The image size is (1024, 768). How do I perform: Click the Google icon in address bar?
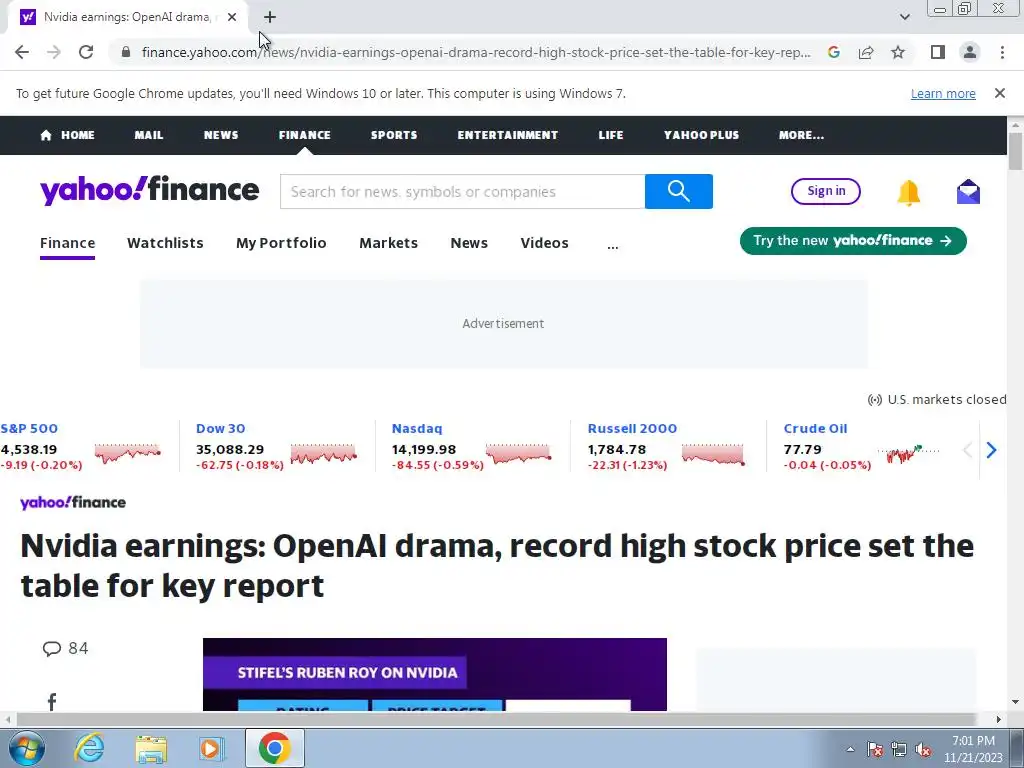[x=834, y=52]
